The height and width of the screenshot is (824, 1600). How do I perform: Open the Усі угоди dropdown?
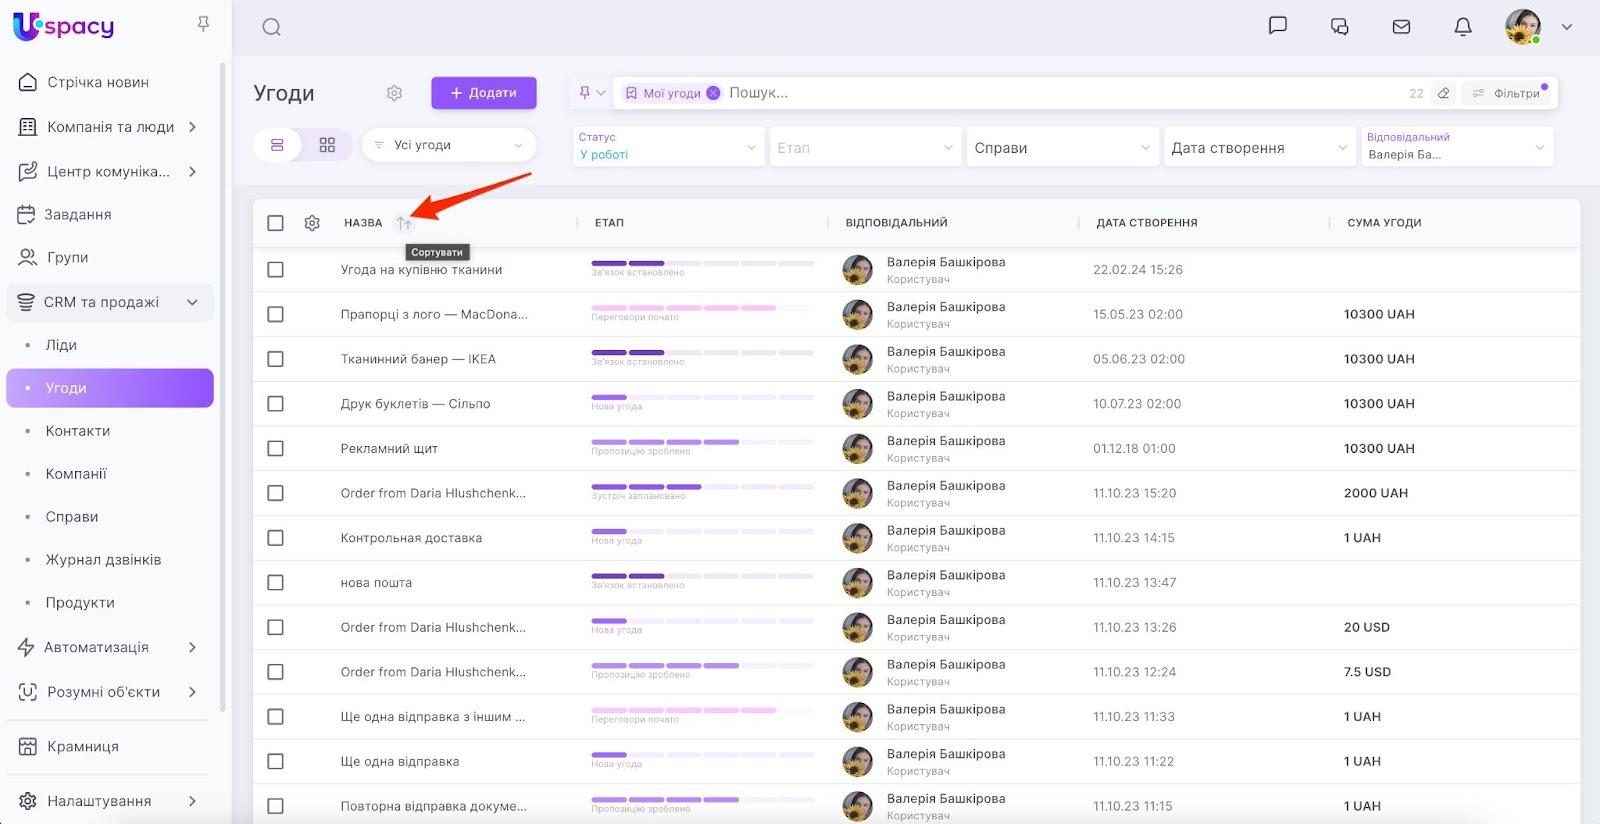coord(448,145)
